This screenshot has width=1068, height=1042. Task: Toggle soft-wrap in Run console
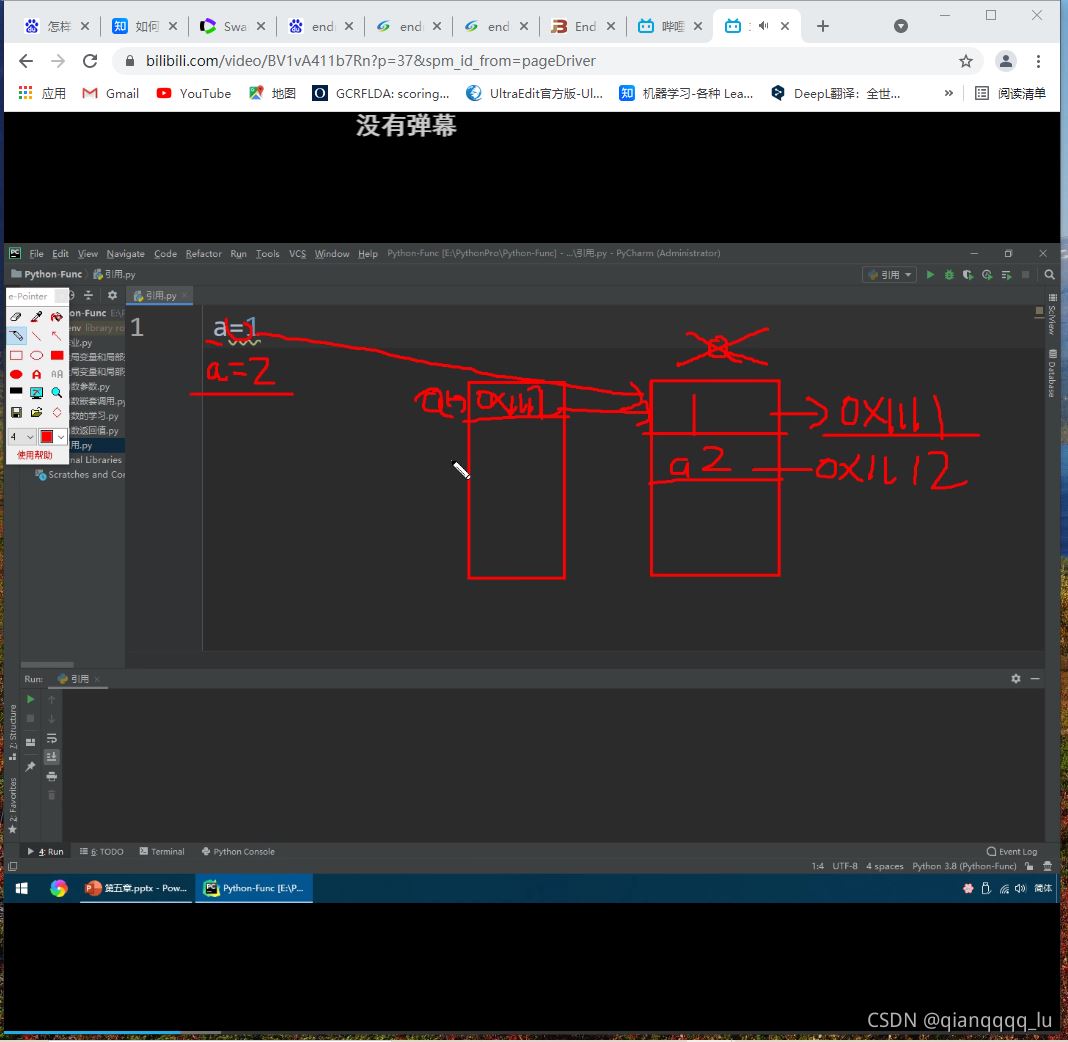(52, 738)
